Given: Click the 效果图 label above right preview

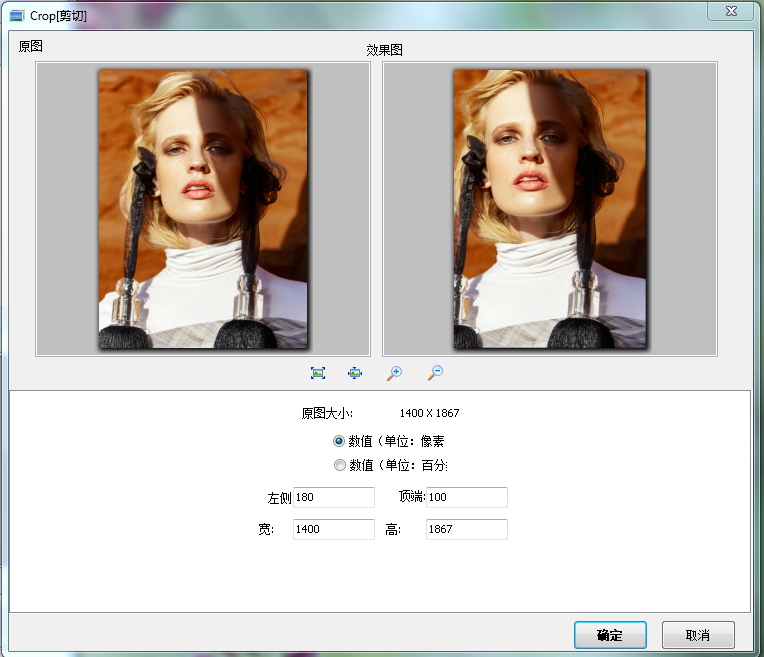Looking at the screenshot, I should [384, 50].
